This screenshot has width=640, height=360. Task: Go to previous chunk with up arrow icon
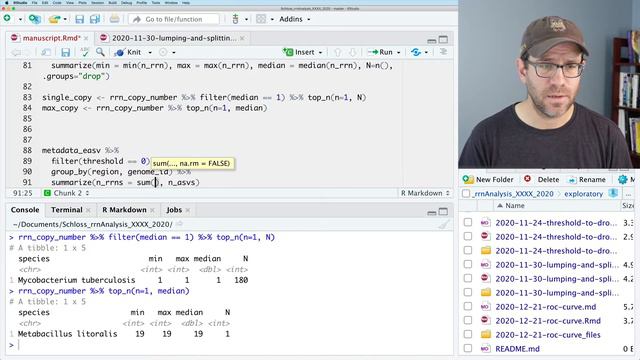pos(338,52)
